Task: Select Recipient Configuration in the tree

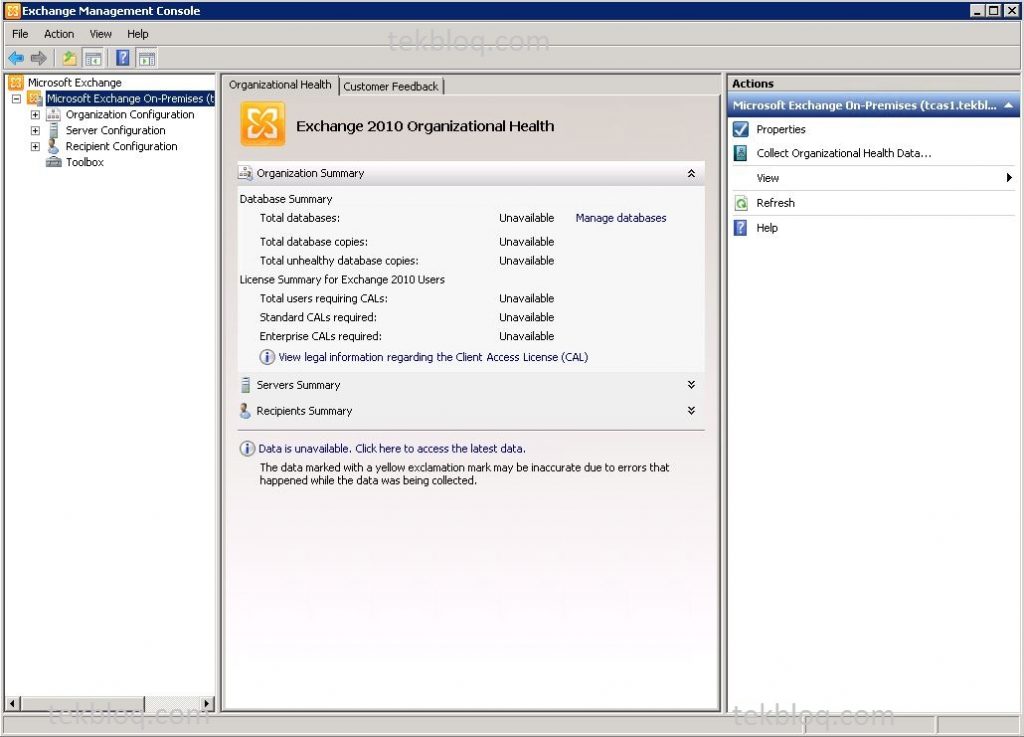Action: [x=121, y=146]
